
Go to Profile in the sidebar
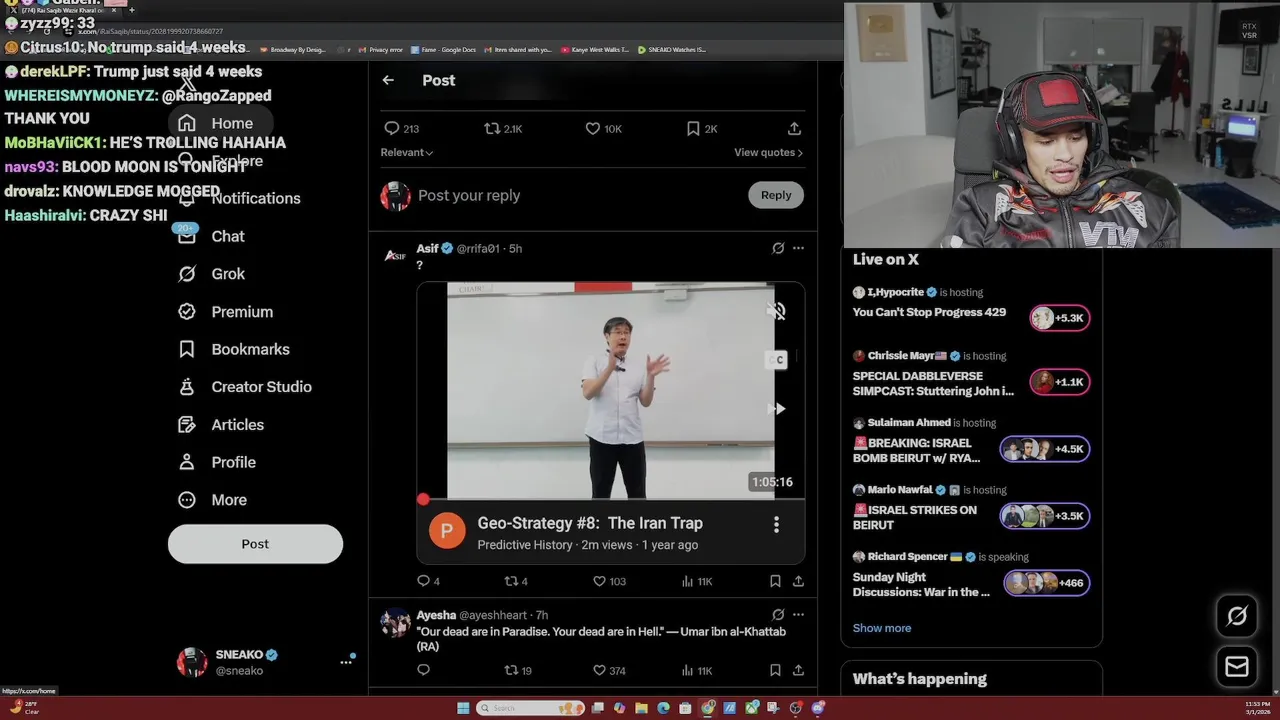click(x=217, y=462)
